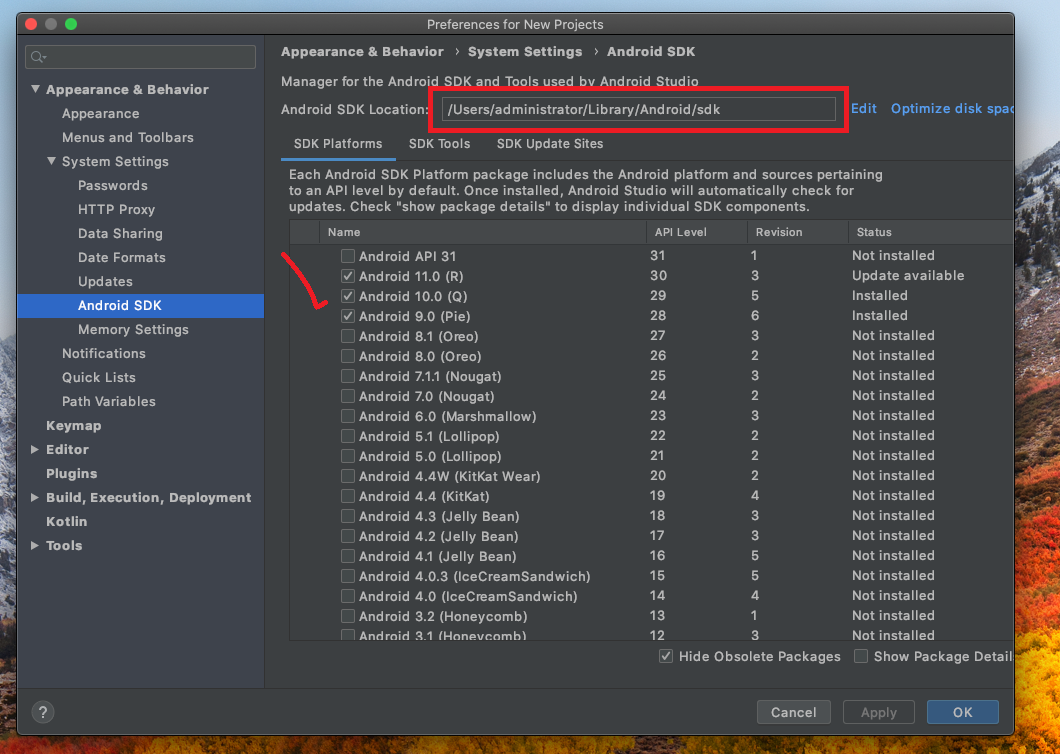
Task: Click the Apply button
Action: pos(879,712)
